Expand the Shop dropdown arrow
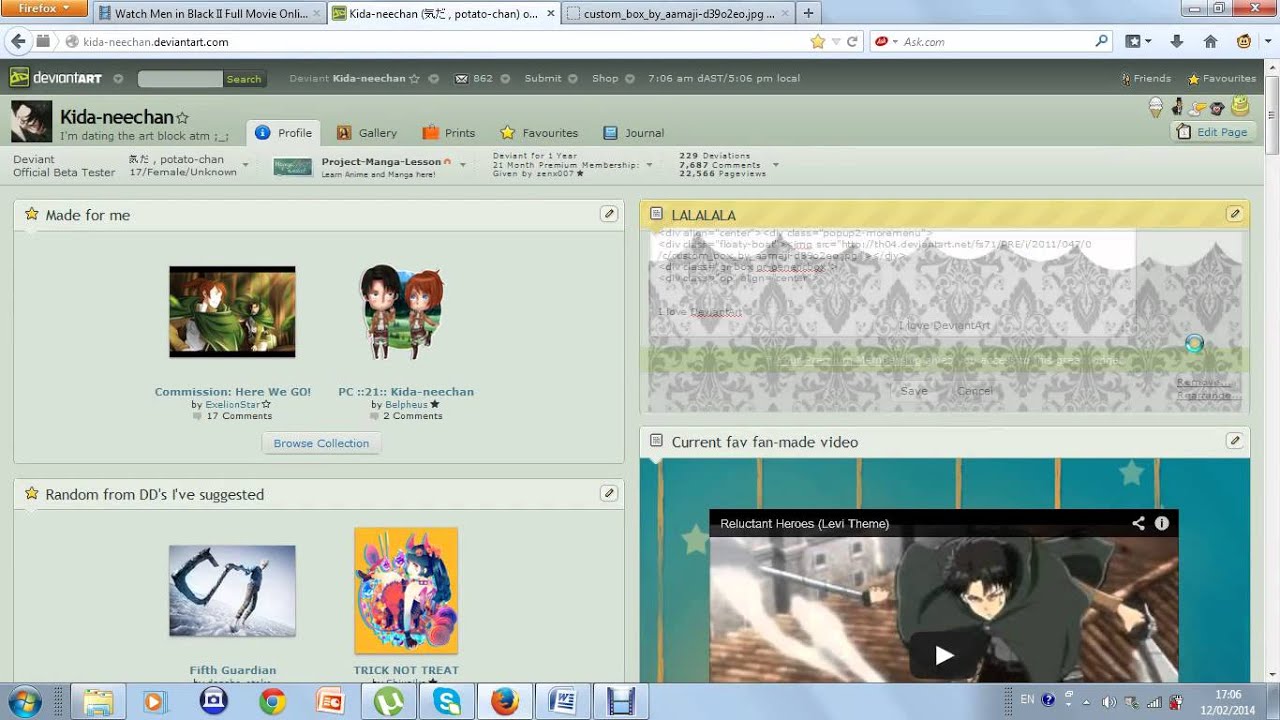 [x=632, y=78]
